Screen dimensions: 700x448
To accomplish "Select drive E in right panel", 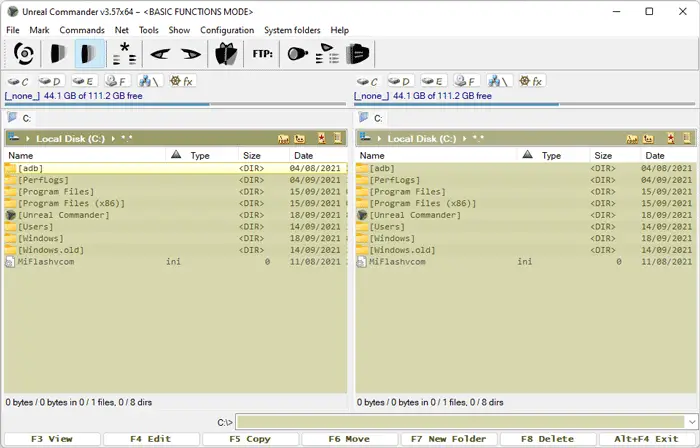I will pyautogui.click(x=432, y=81).
